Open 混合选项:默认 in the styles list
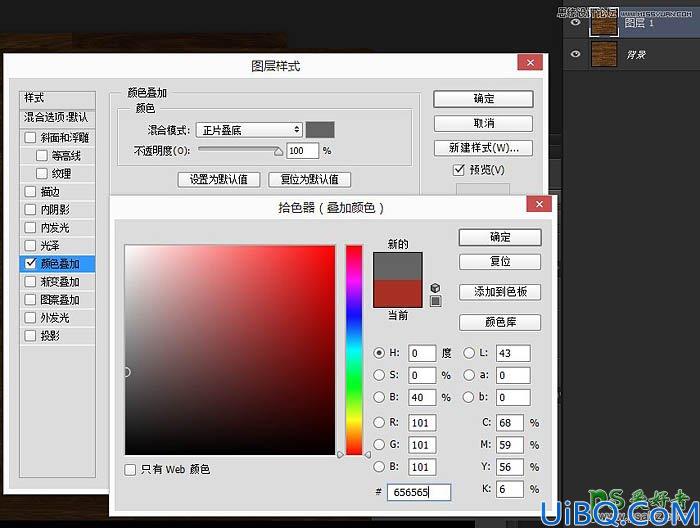 [x=57, y=117]
